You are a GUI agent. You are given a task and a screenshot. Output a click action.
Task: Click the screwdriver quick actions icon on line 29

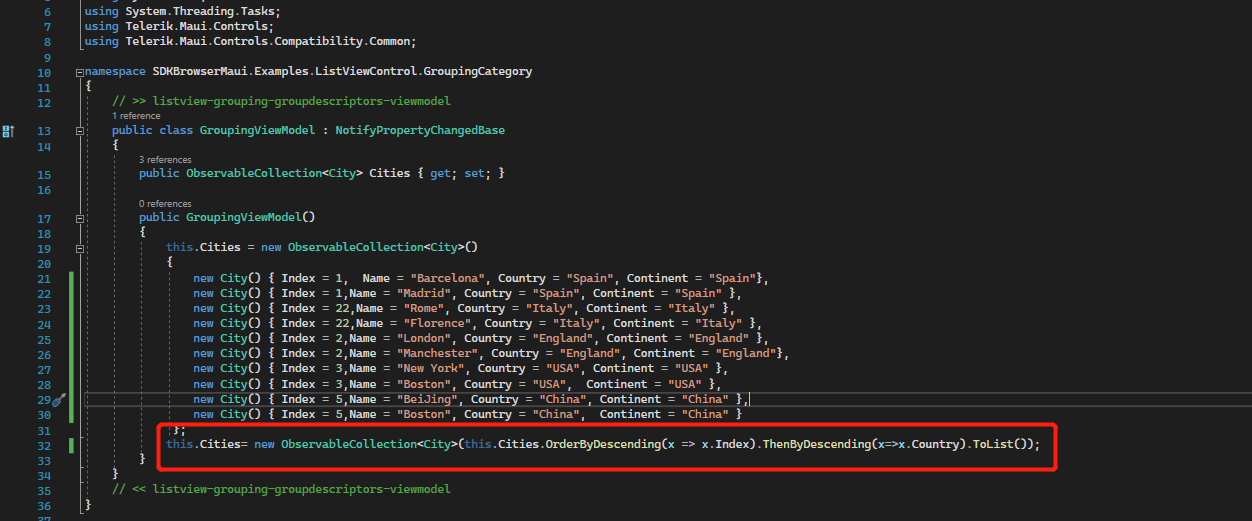58,399
